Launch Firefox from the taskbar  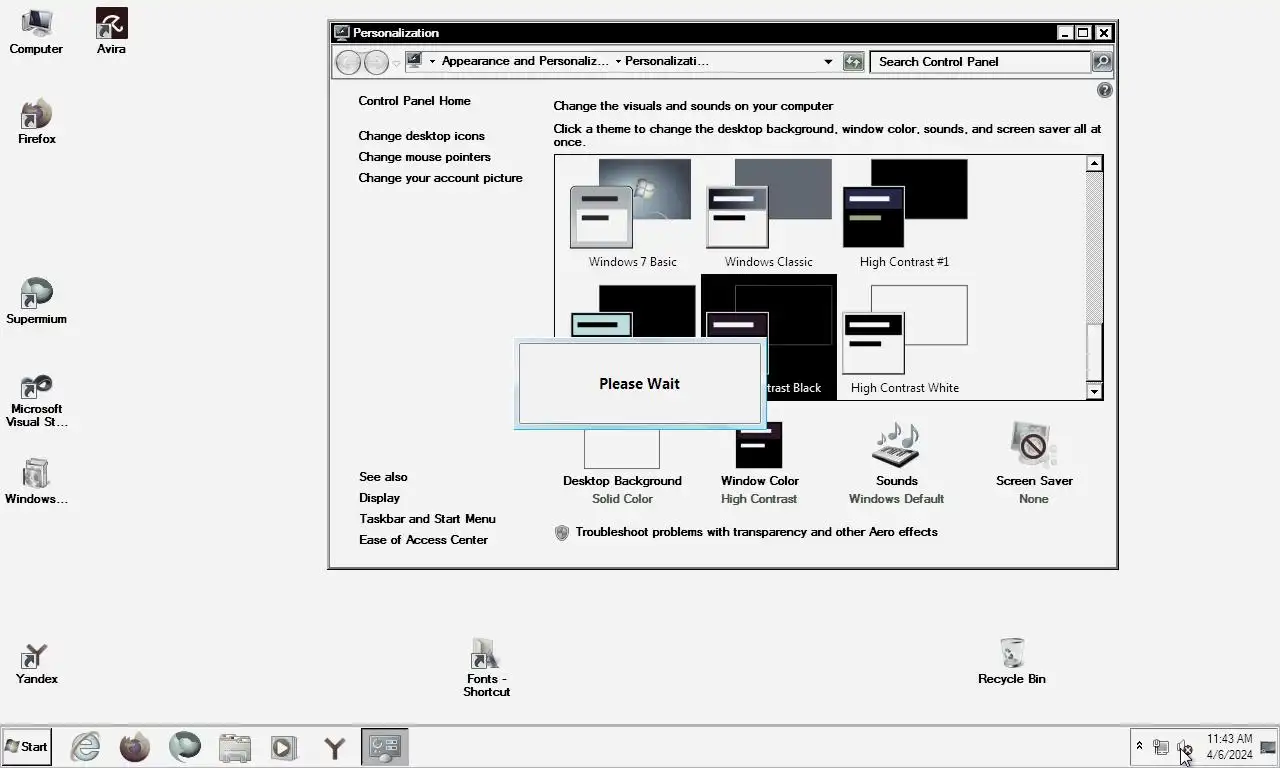click(x=135, y=746)
